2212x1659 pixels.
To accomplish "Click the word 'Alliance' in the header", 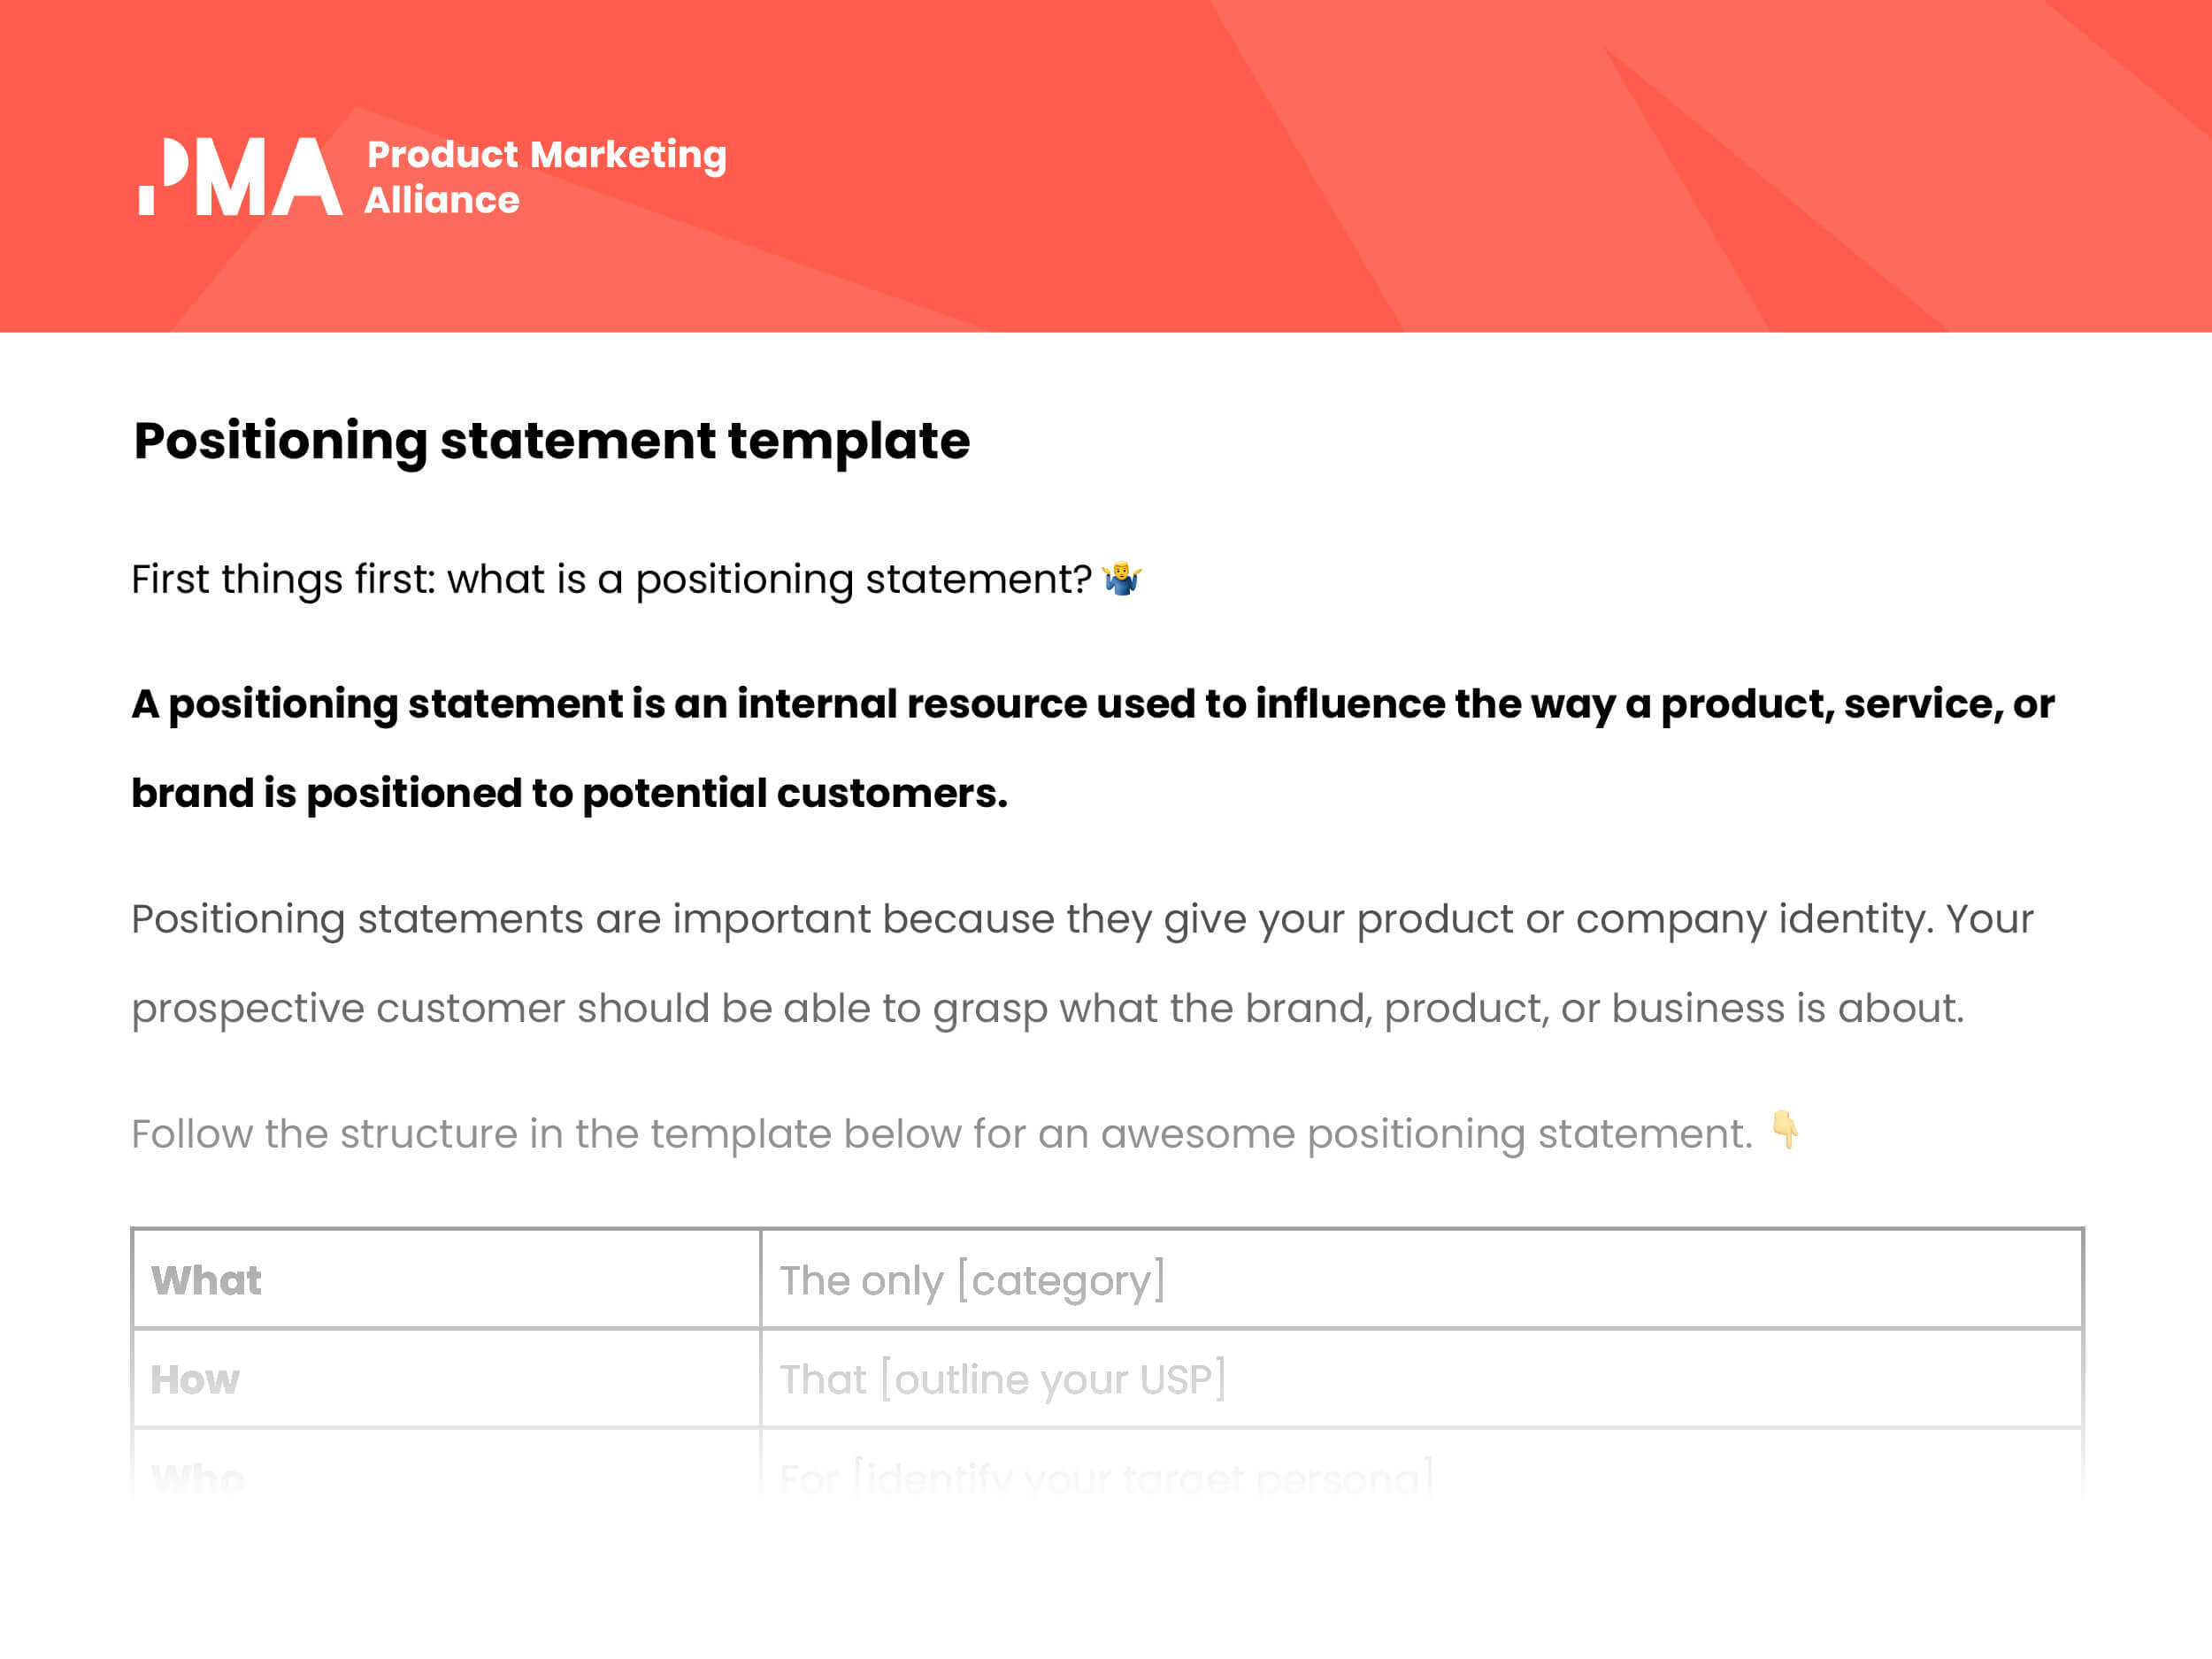I will pyautogui.click(x=442, y=200).
